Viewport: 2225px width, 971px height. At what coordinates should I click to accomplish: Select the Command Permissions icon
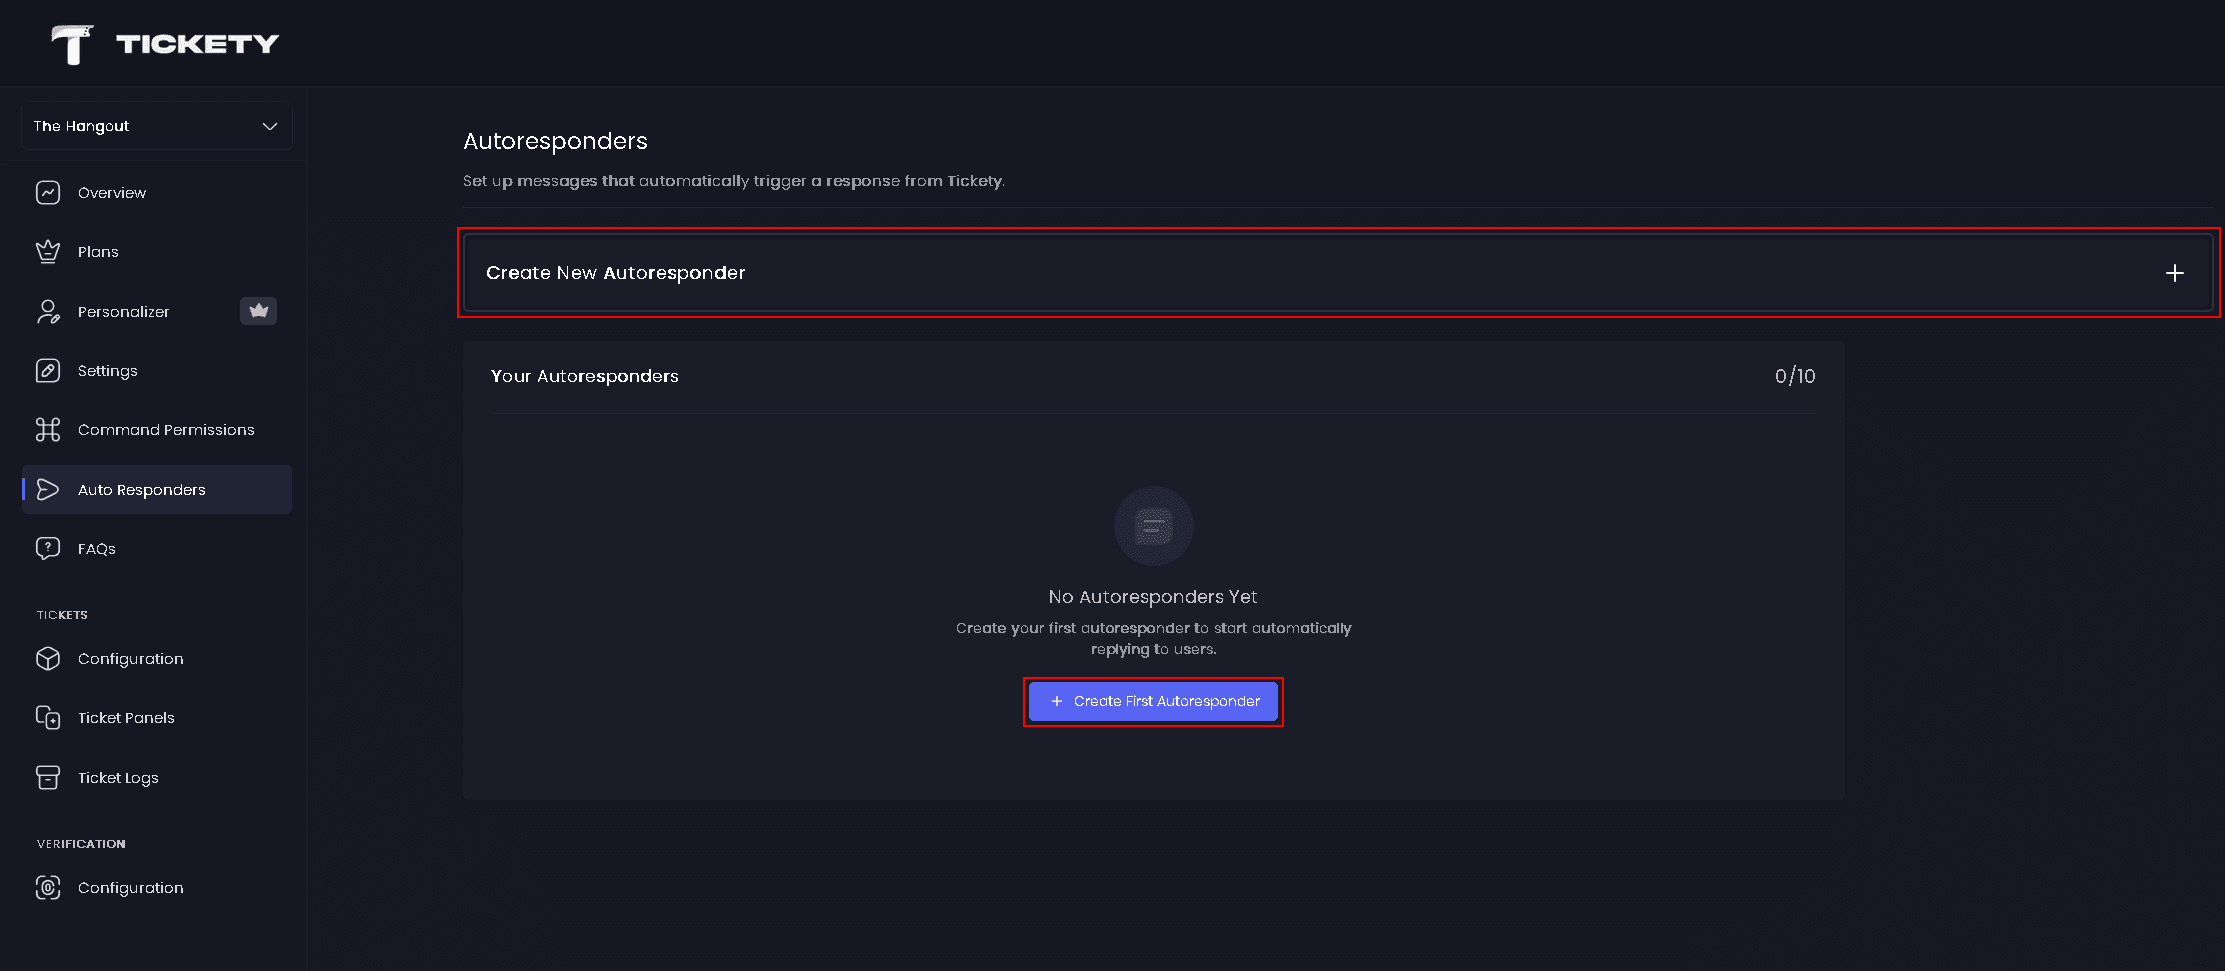point(48,429)
